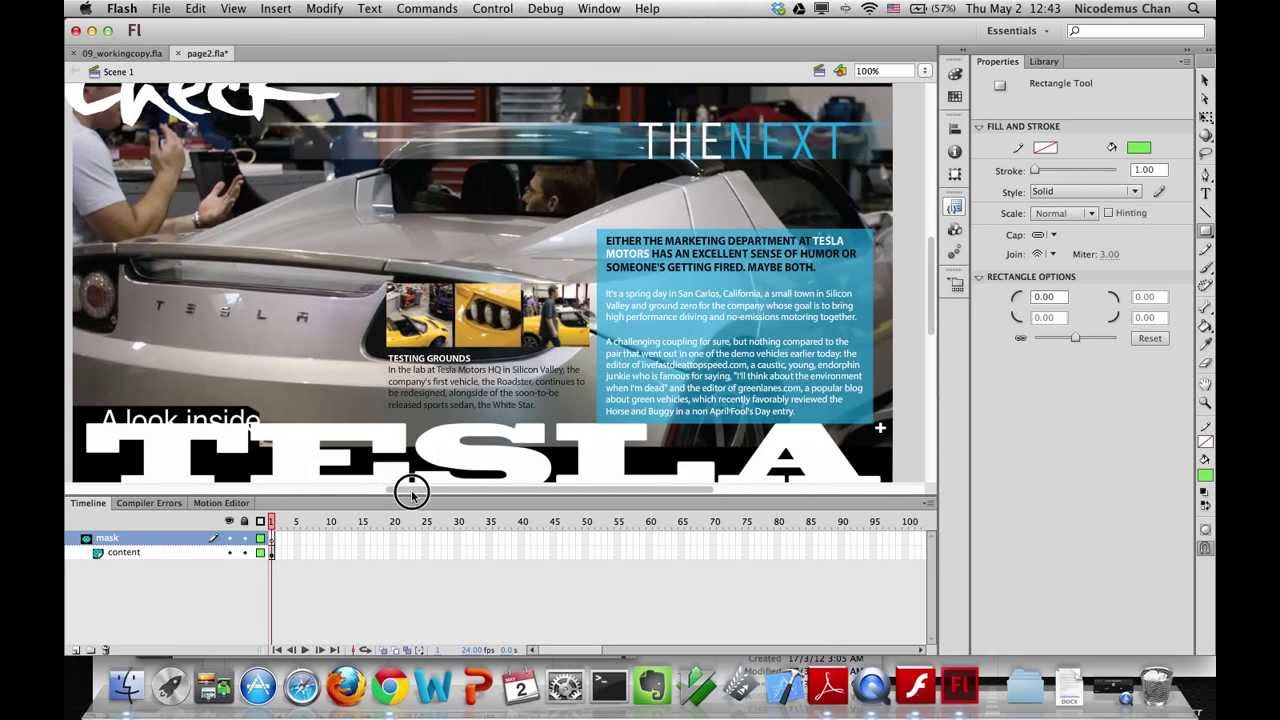Open Properties panel options menu
The height and width of the screenshot is (720, 1280).
pyautogui.click(x=1186, y=62)
